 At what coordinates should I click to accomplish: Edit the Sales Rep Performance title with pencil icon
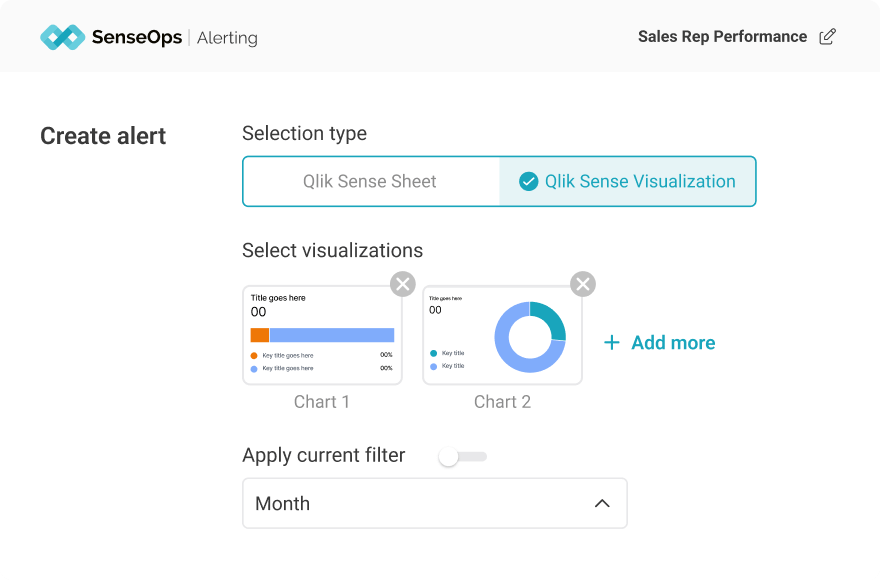click(x=827, y=36)
